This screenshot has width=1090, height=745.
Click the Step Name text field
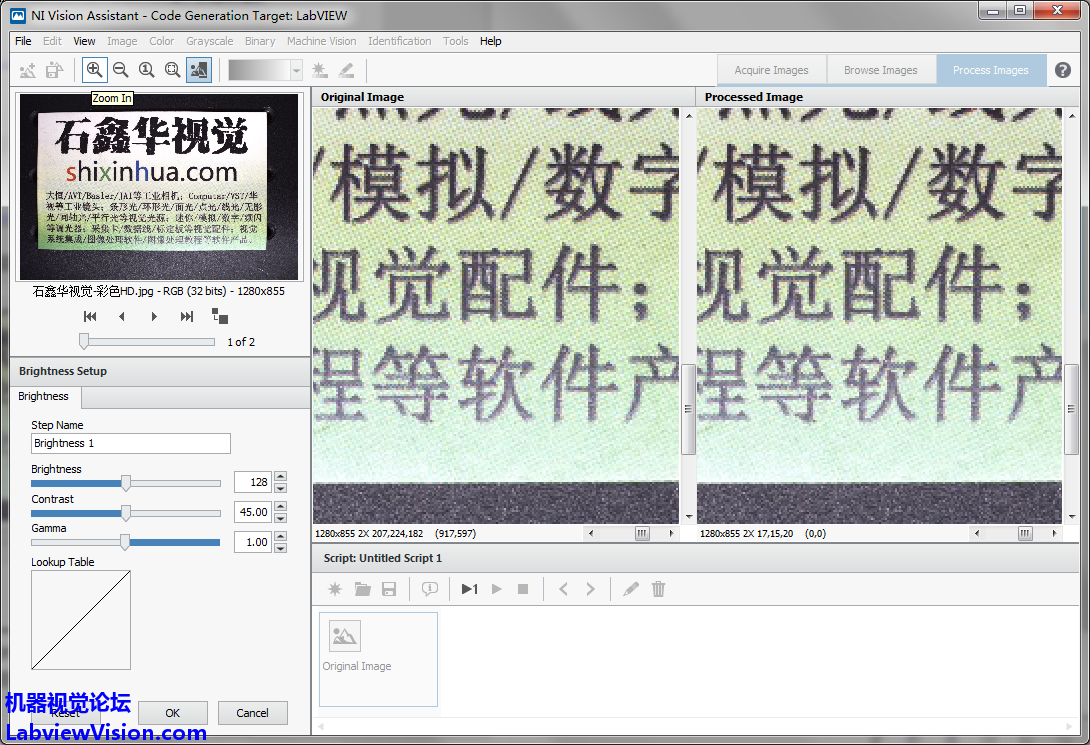[x=131, y=443]
